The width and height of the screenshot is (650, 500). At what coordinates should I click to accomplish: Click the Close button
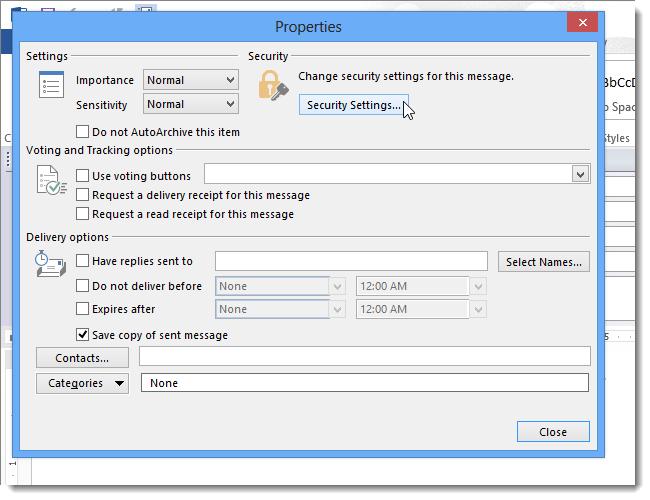coord(553,432)
